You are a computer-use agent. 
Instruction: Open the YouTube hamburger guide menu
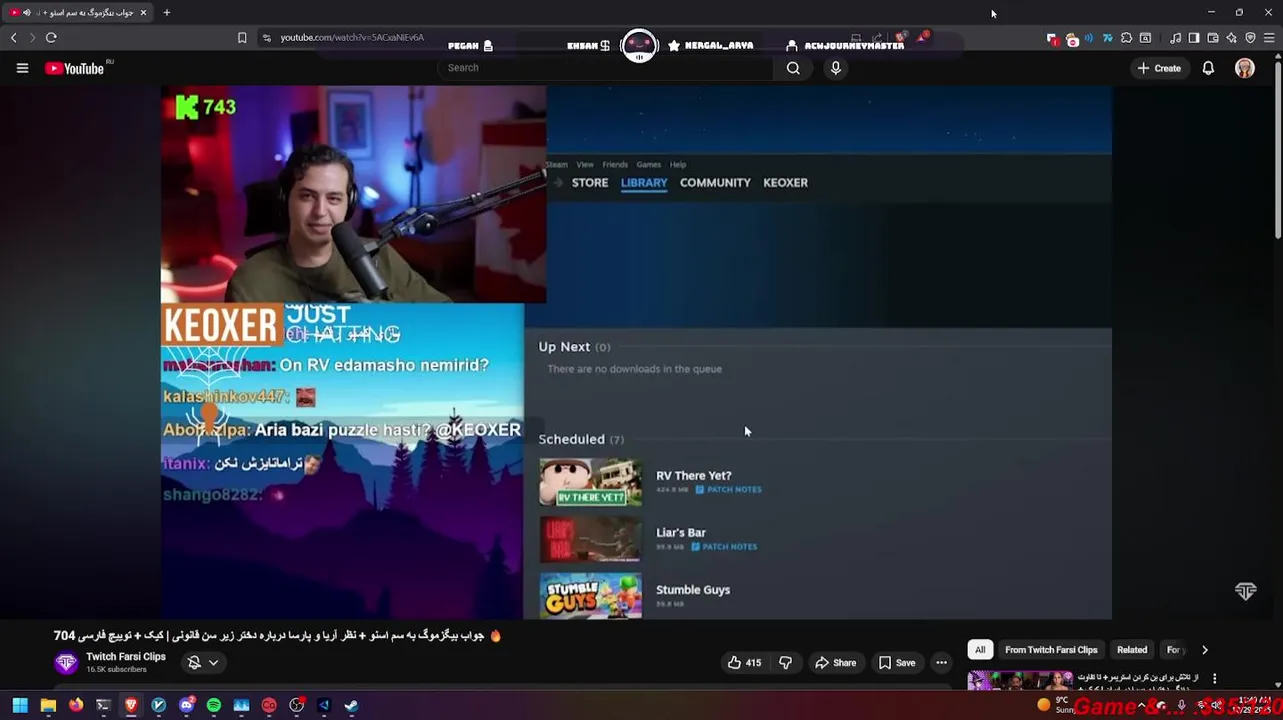point(22,68)
